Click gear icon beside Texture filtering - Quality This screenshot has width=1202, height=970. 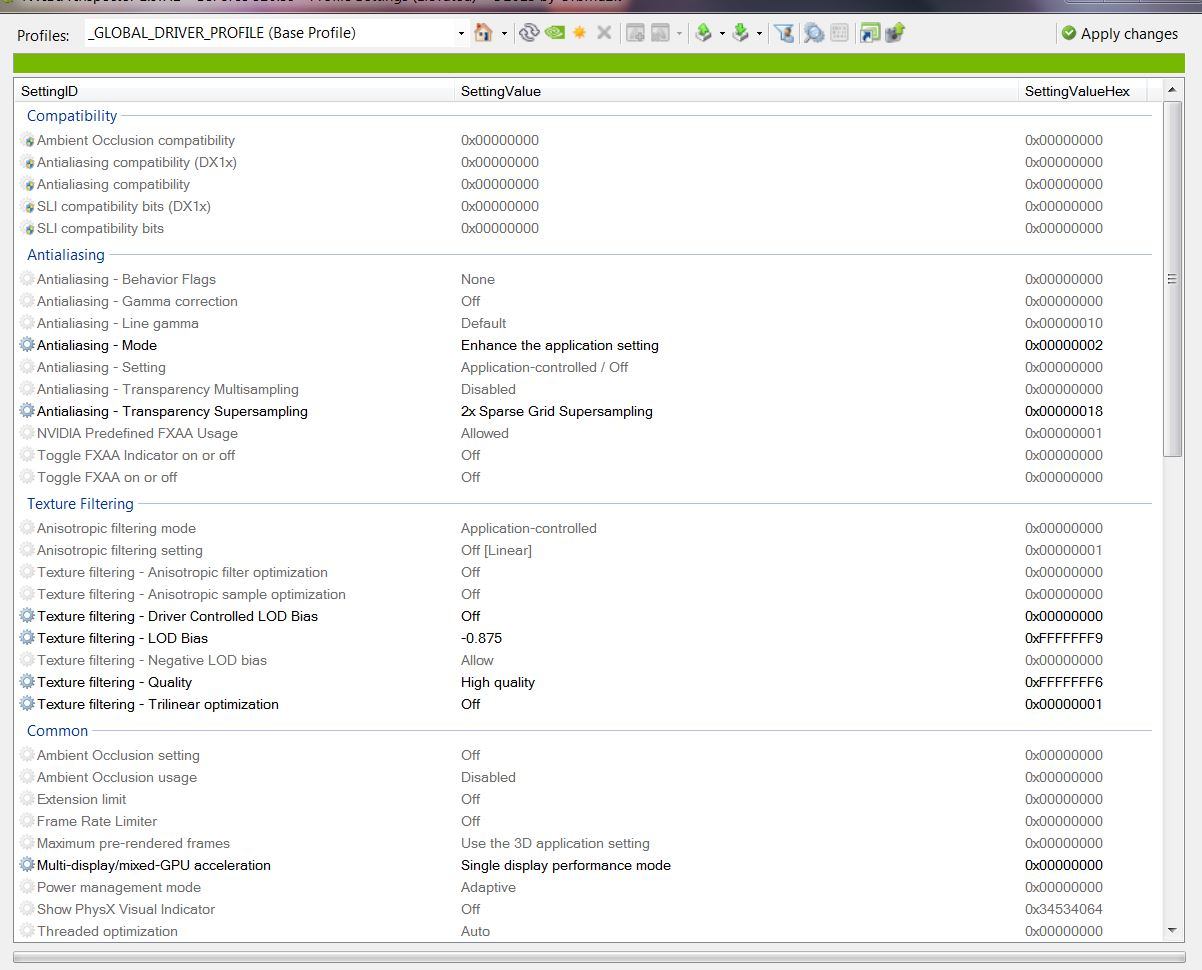(27, 682)
